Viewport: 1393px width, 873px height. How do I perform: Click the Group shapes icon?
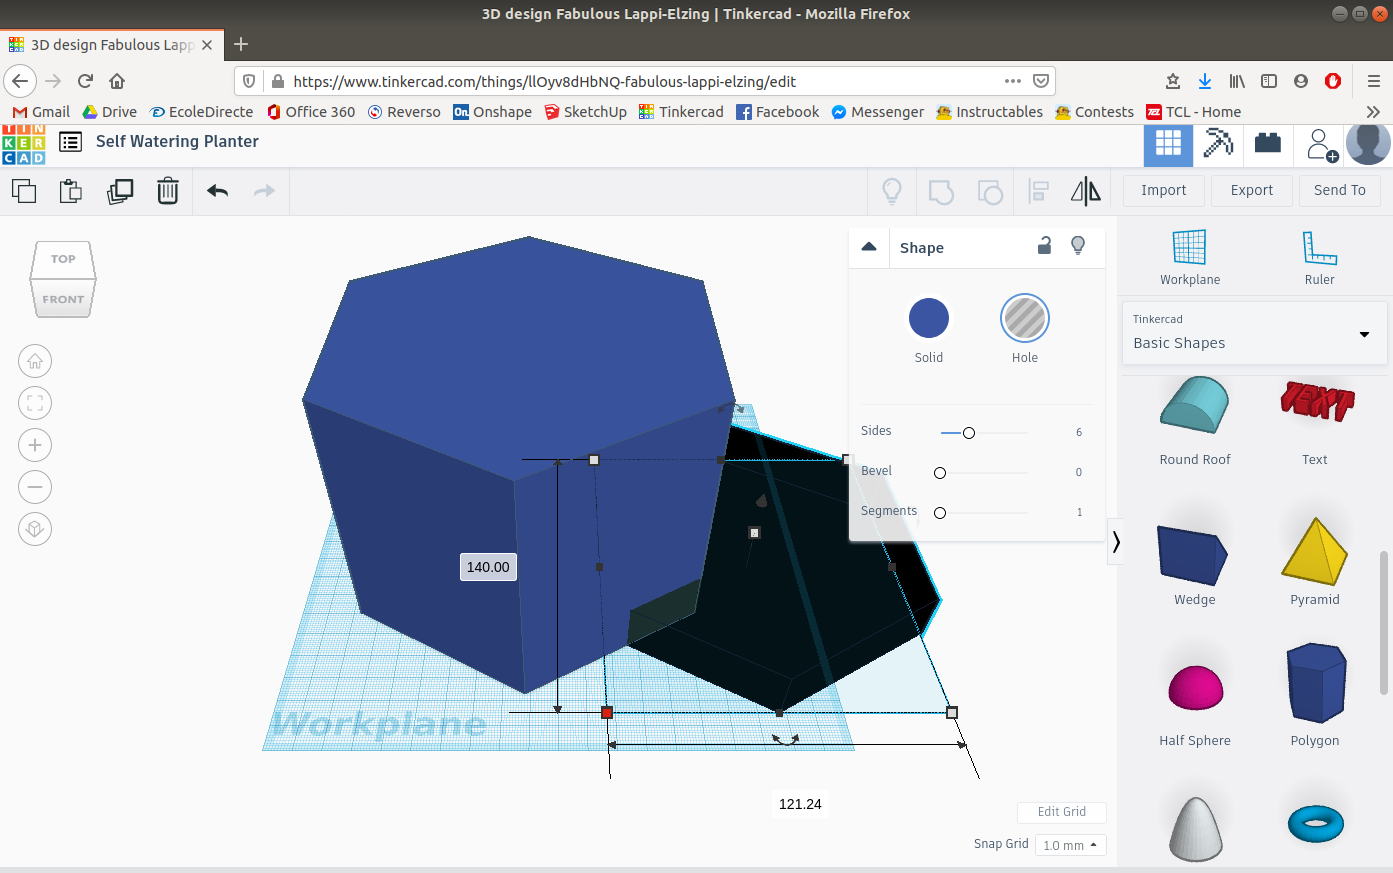[941, 190]
